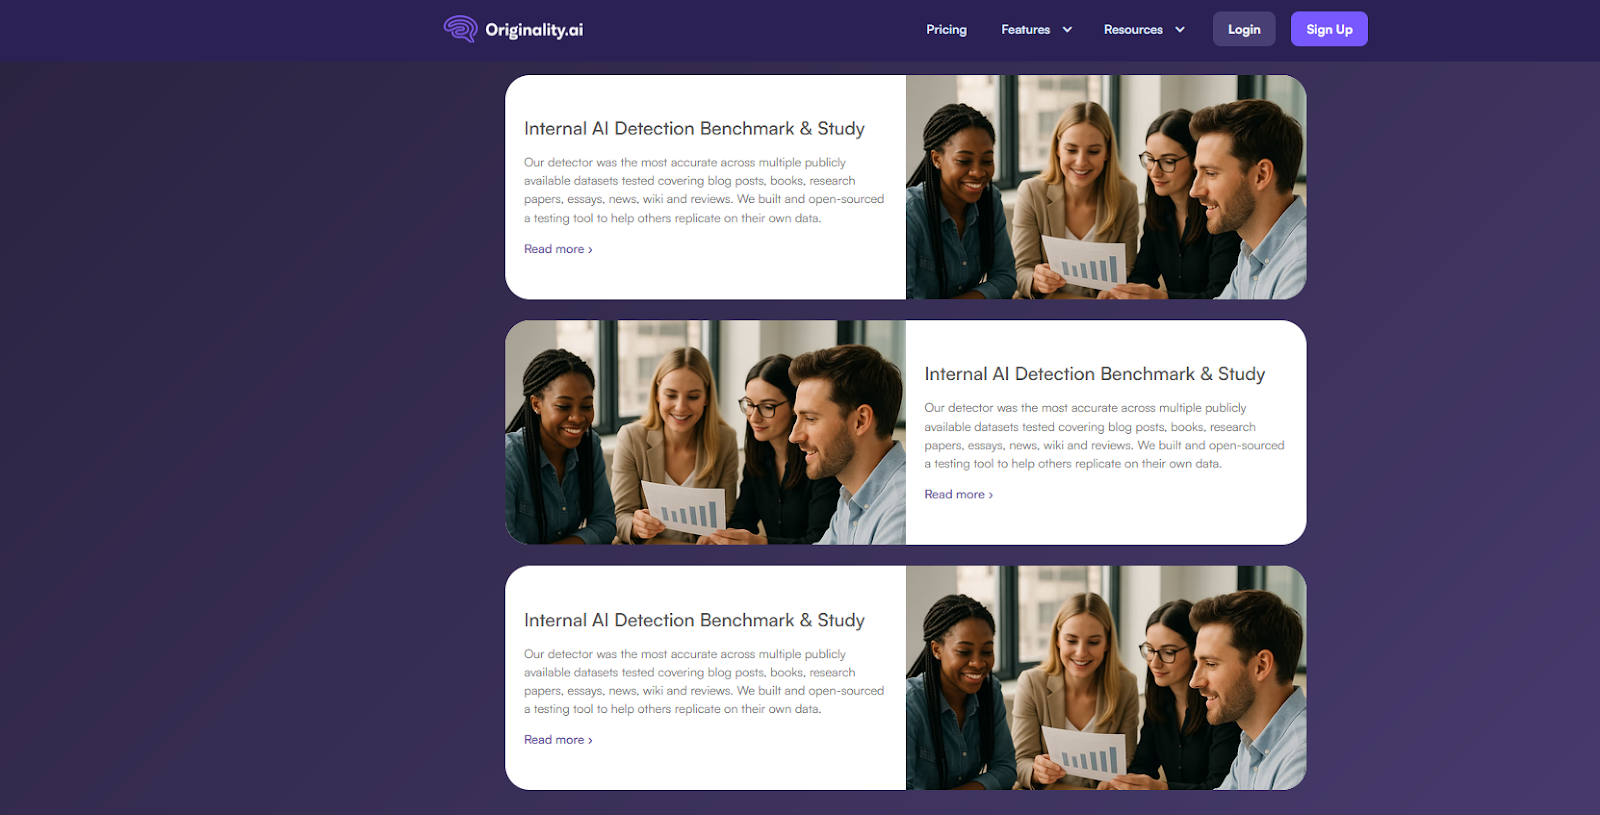Open the third card's team photo

coord(1106,678)
